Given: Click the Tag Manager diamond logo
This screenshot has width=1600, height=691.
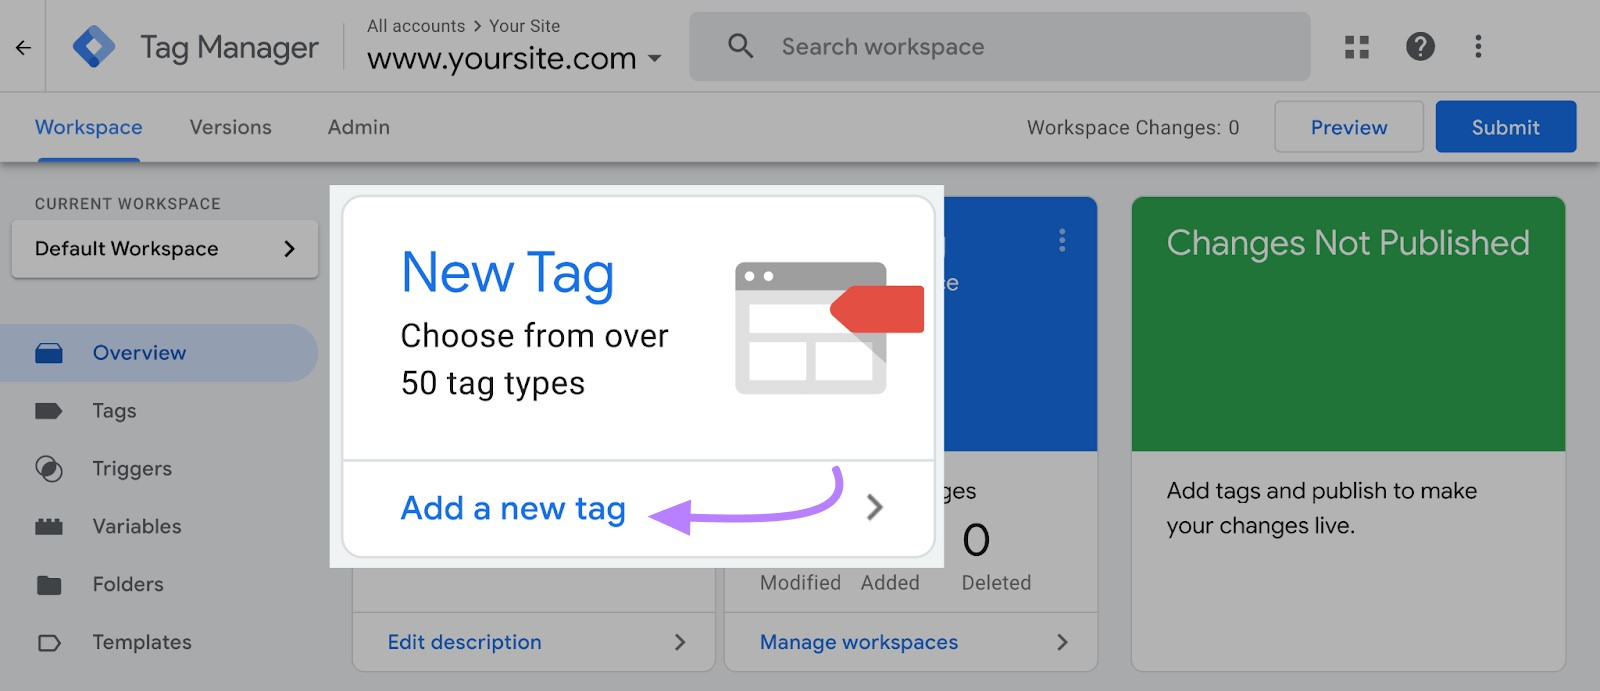Looking at the screenshot, I should pos(94,46).
